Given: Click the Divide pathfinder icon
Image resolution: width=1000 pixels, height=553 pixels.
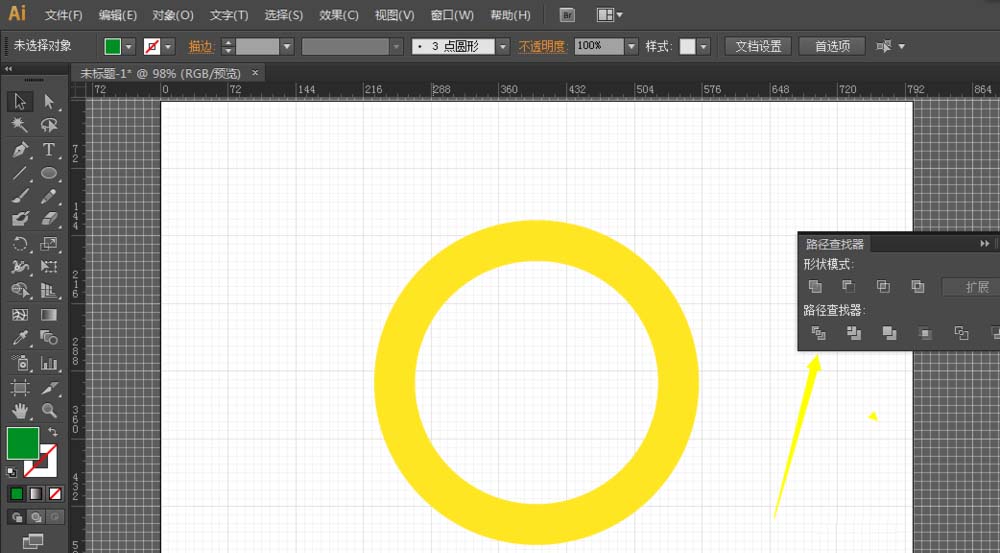Looking at the screenshot, I should (818, 333).
